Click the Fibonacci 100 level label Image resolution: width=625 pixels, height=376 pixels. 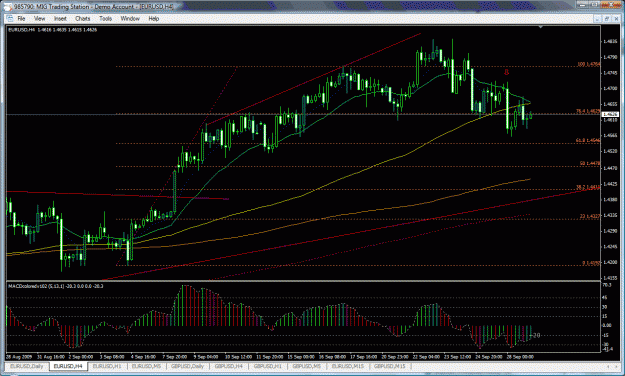(589, 64)
